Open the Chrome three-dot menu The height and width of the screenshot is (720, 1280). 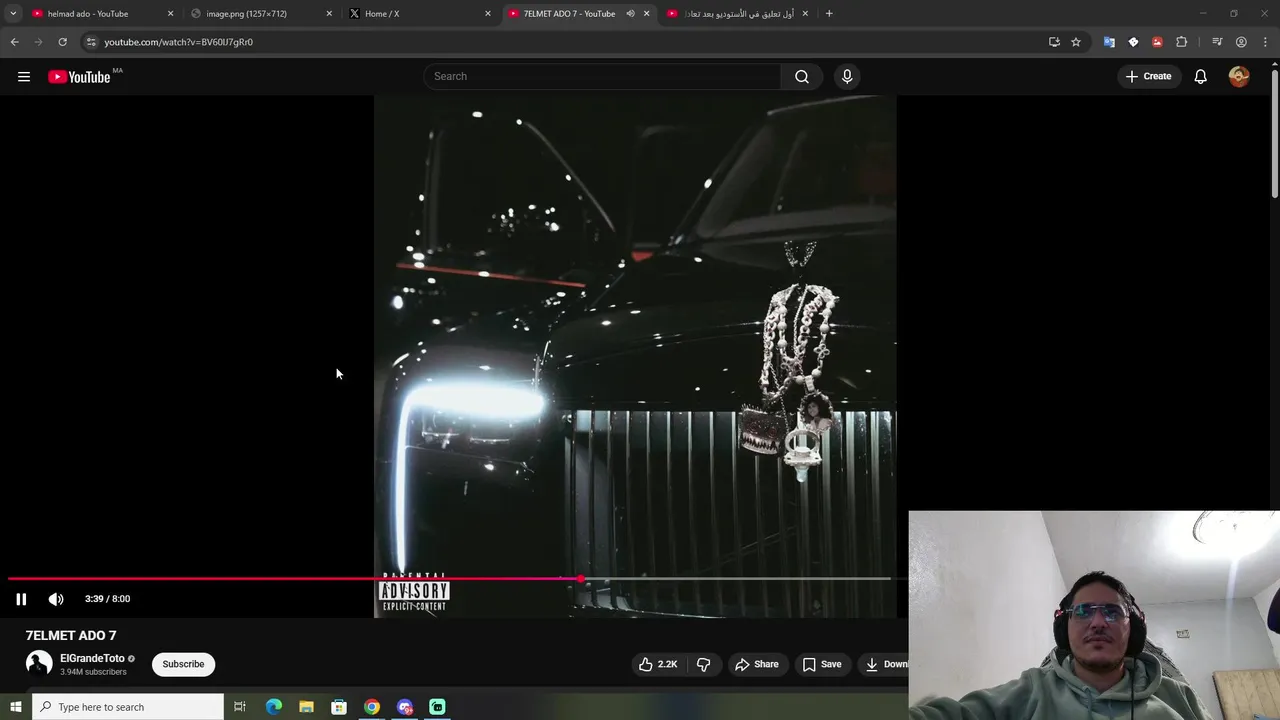click(x=1266, y=42)
